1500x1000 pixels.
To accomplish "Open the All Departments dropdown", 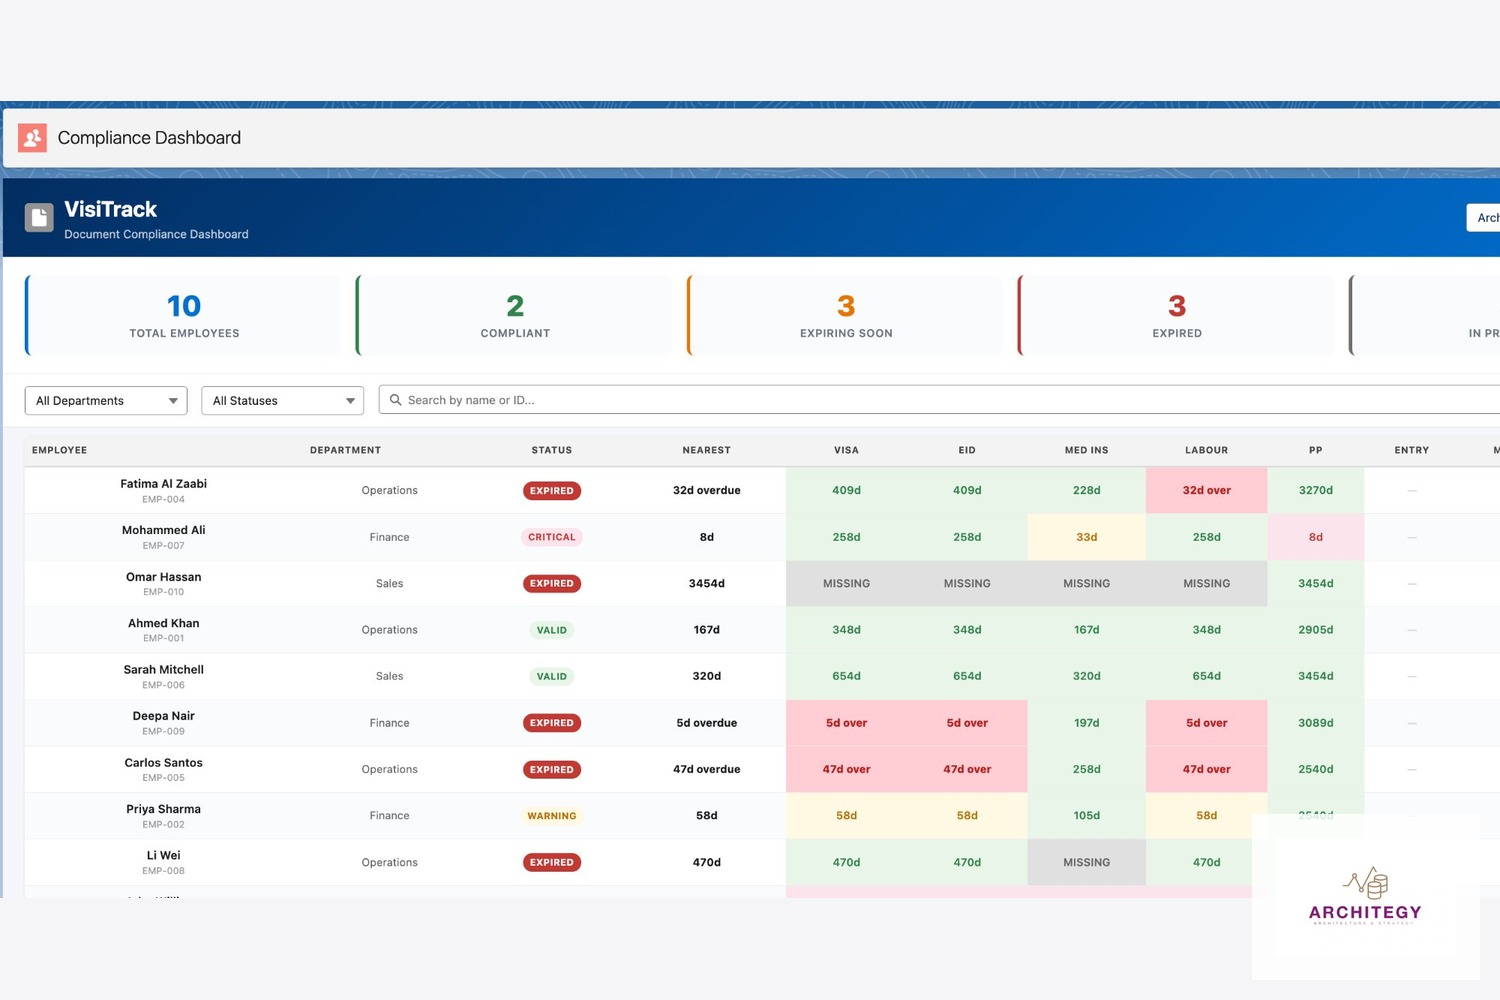I will pyautogui.click(x=106, y=401).
